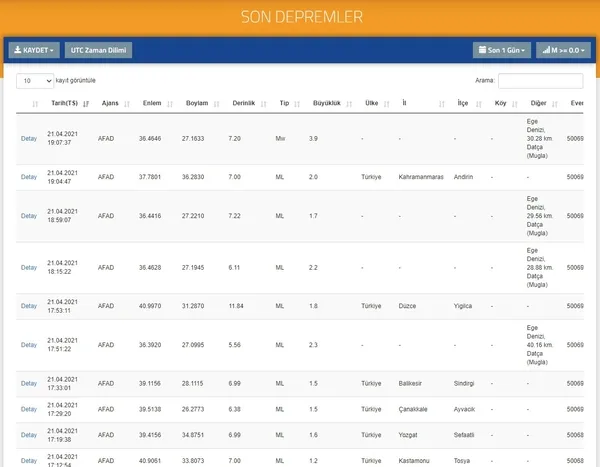Click the Balikesir province cell
Viewport: 600px width, 467px height.
point(410,384)
